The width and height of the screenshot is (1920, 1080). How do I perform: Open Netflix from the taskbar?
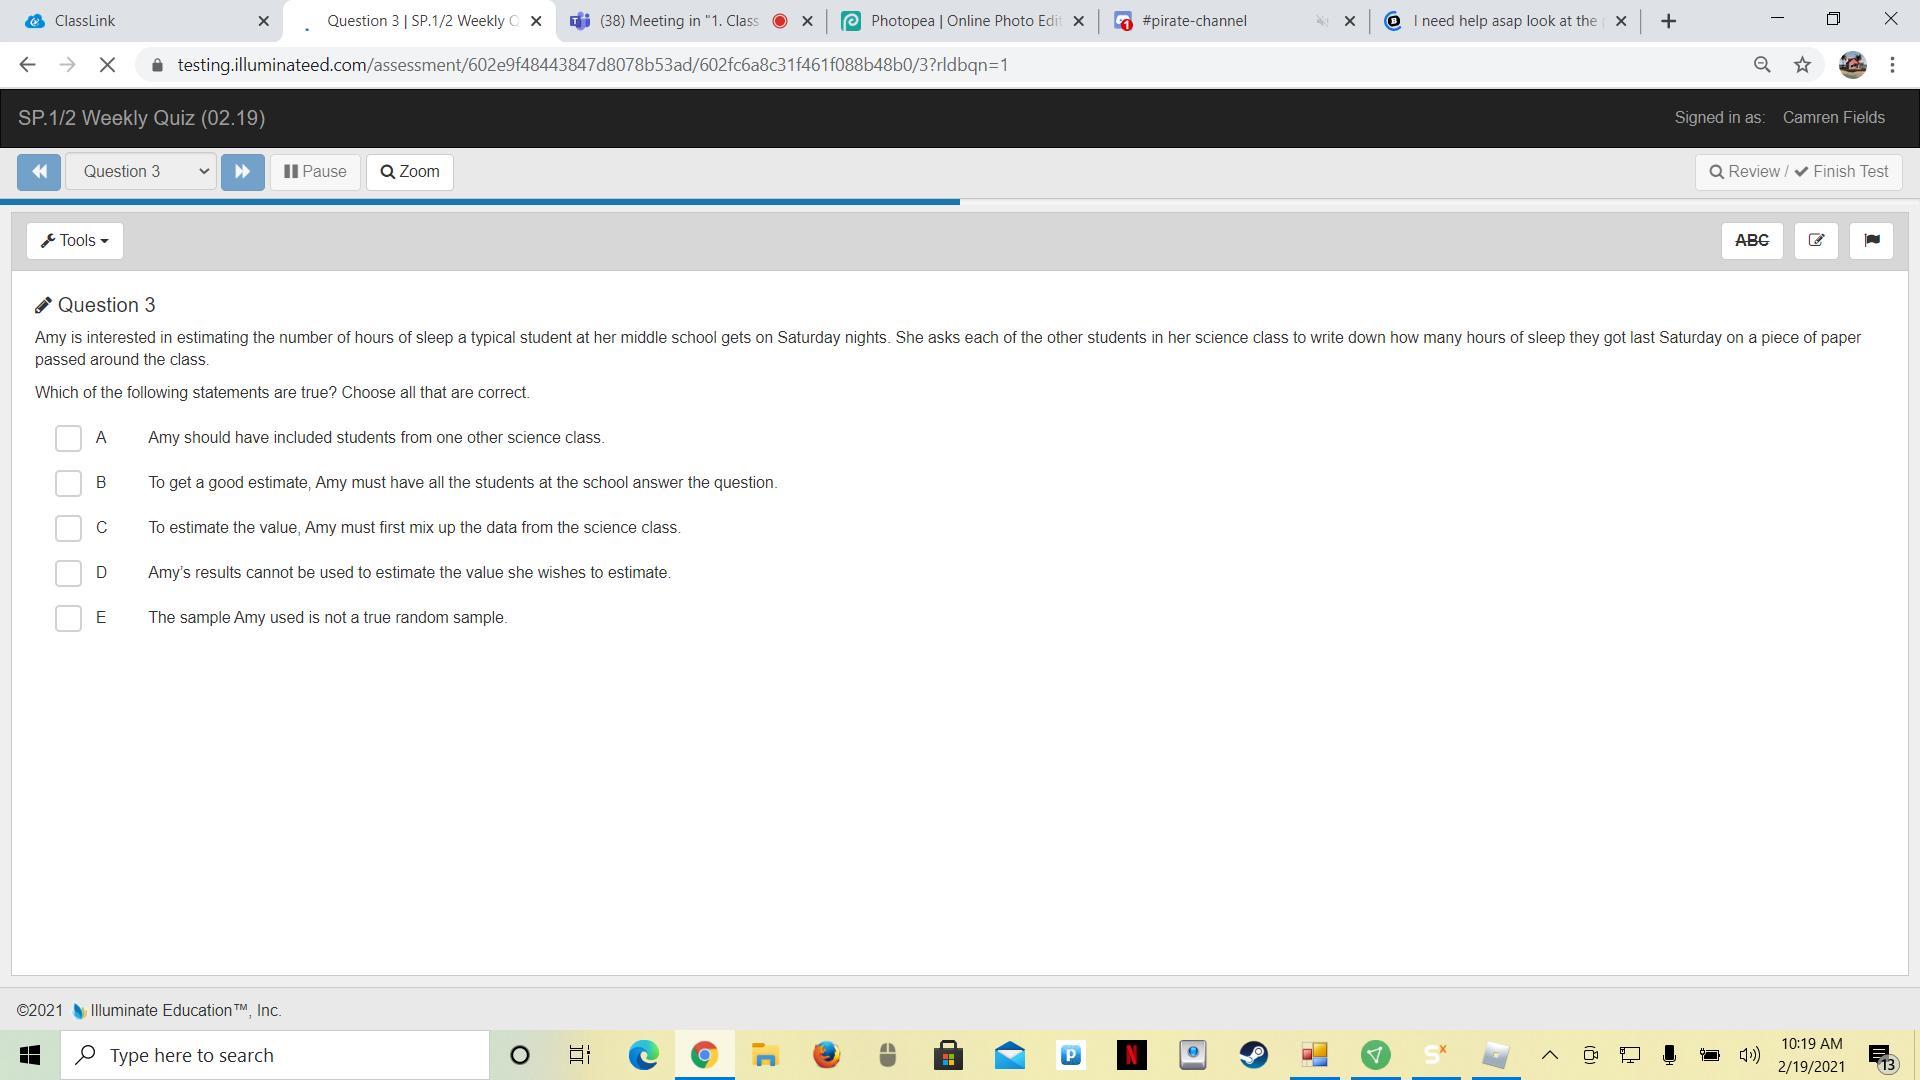point(1131,1055)
